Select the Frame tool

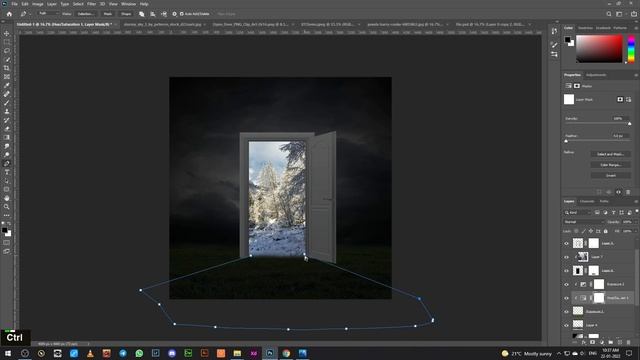click(7, 76)
